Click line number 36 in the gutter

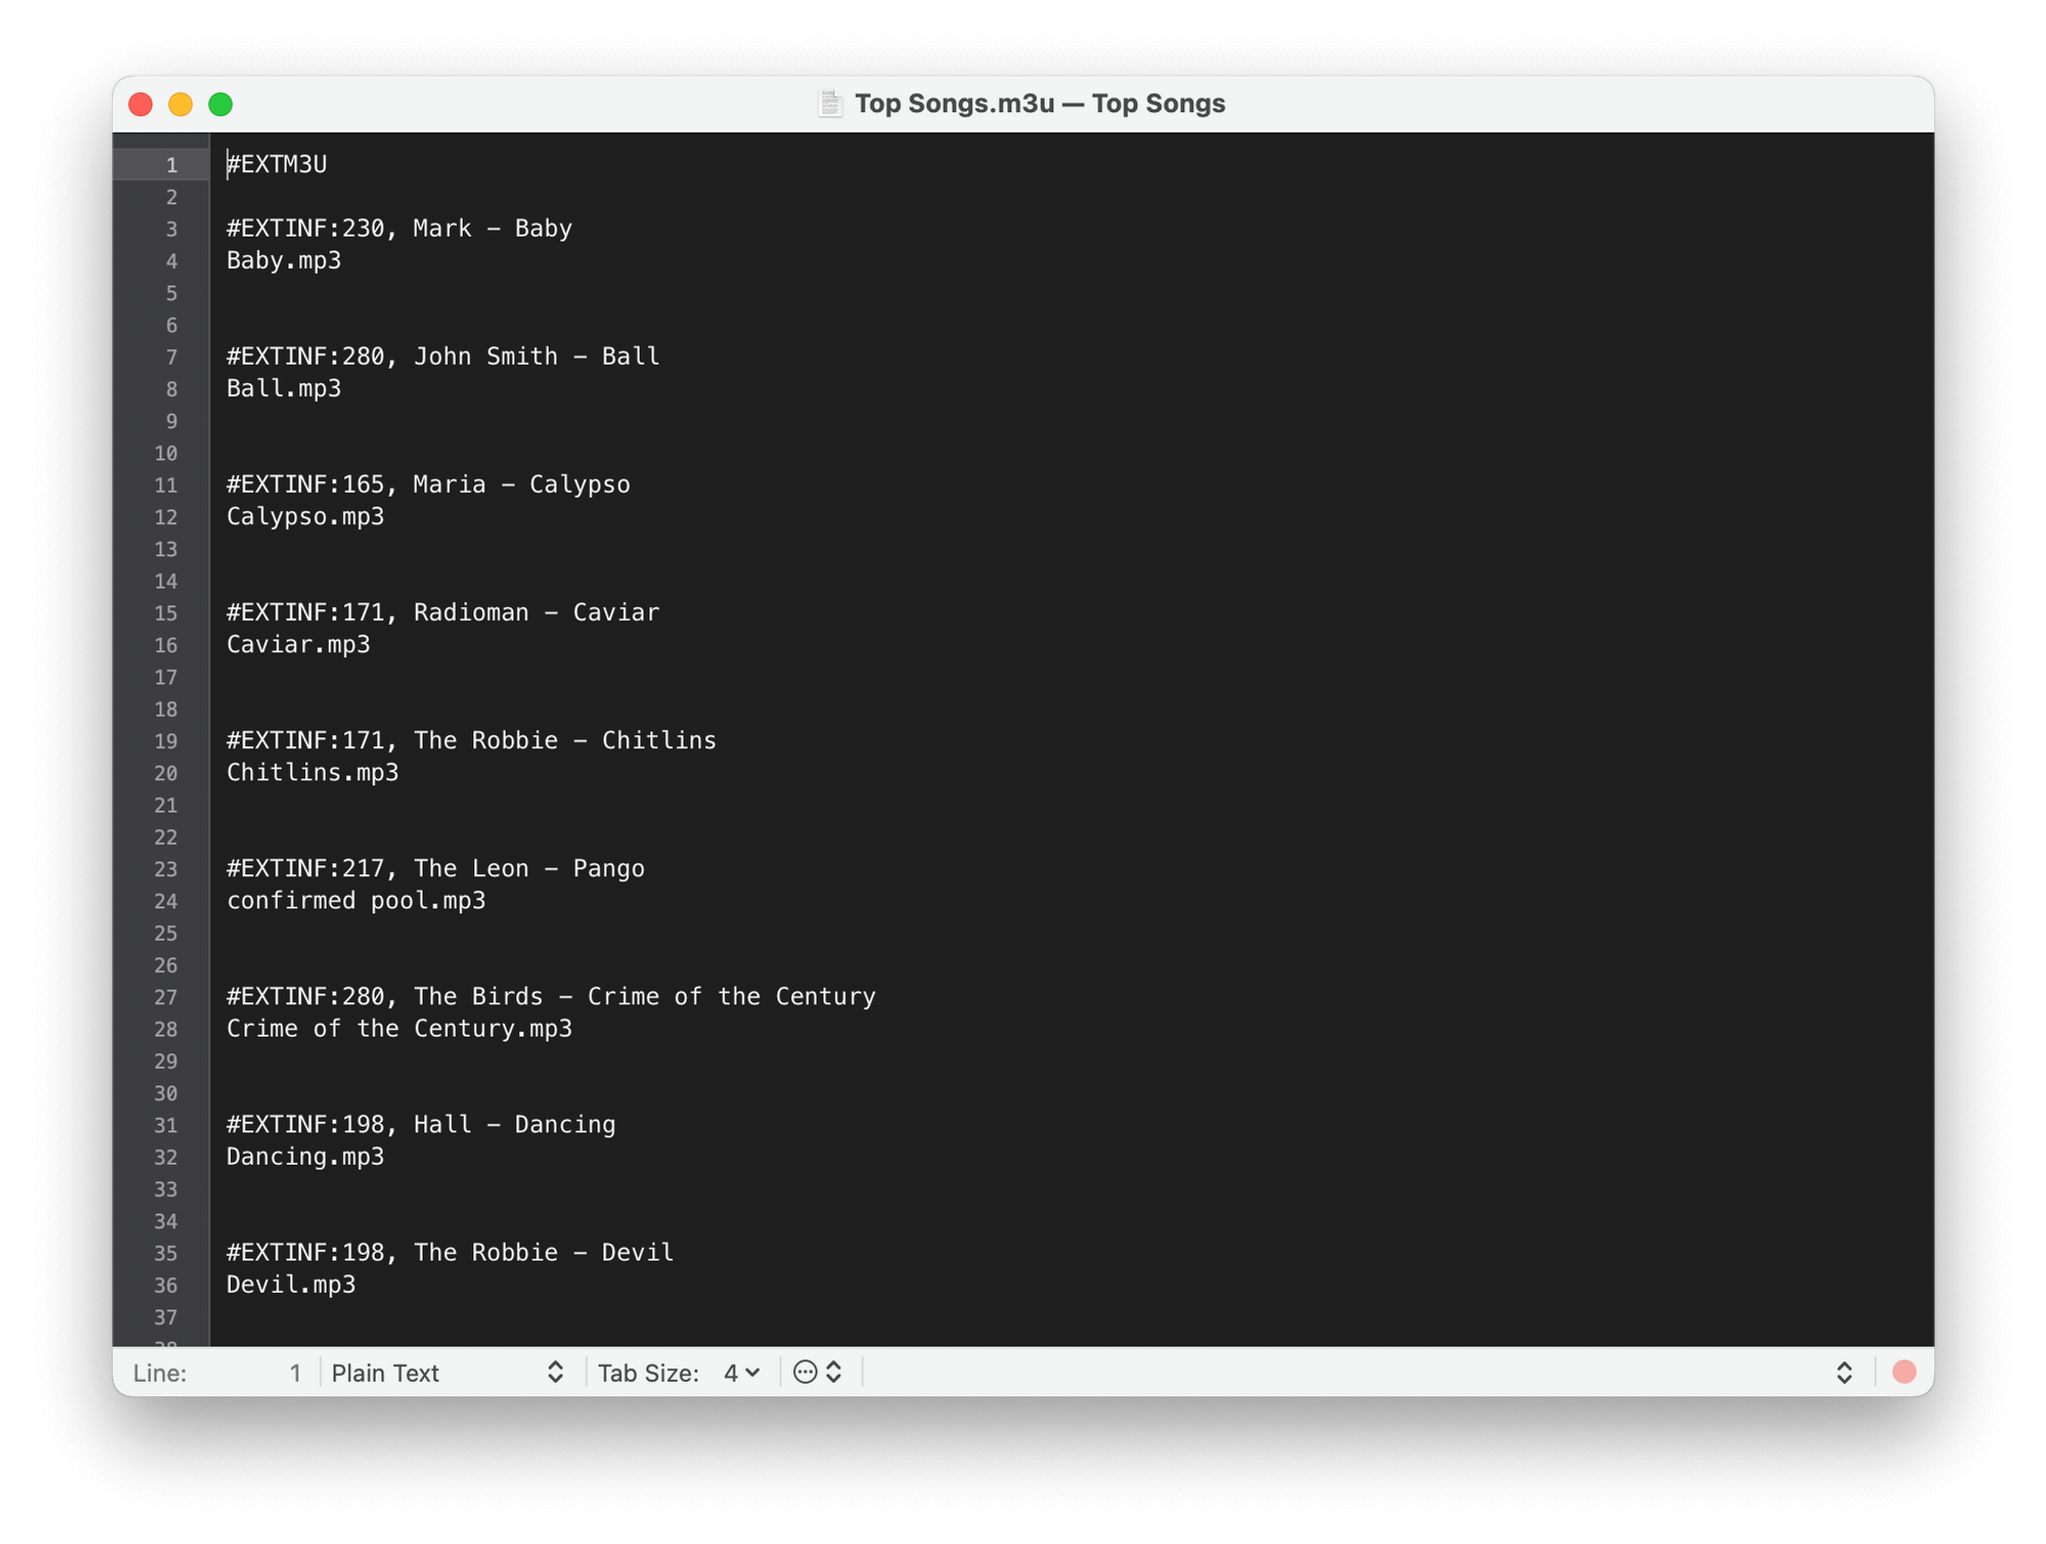pos(166,1285)
